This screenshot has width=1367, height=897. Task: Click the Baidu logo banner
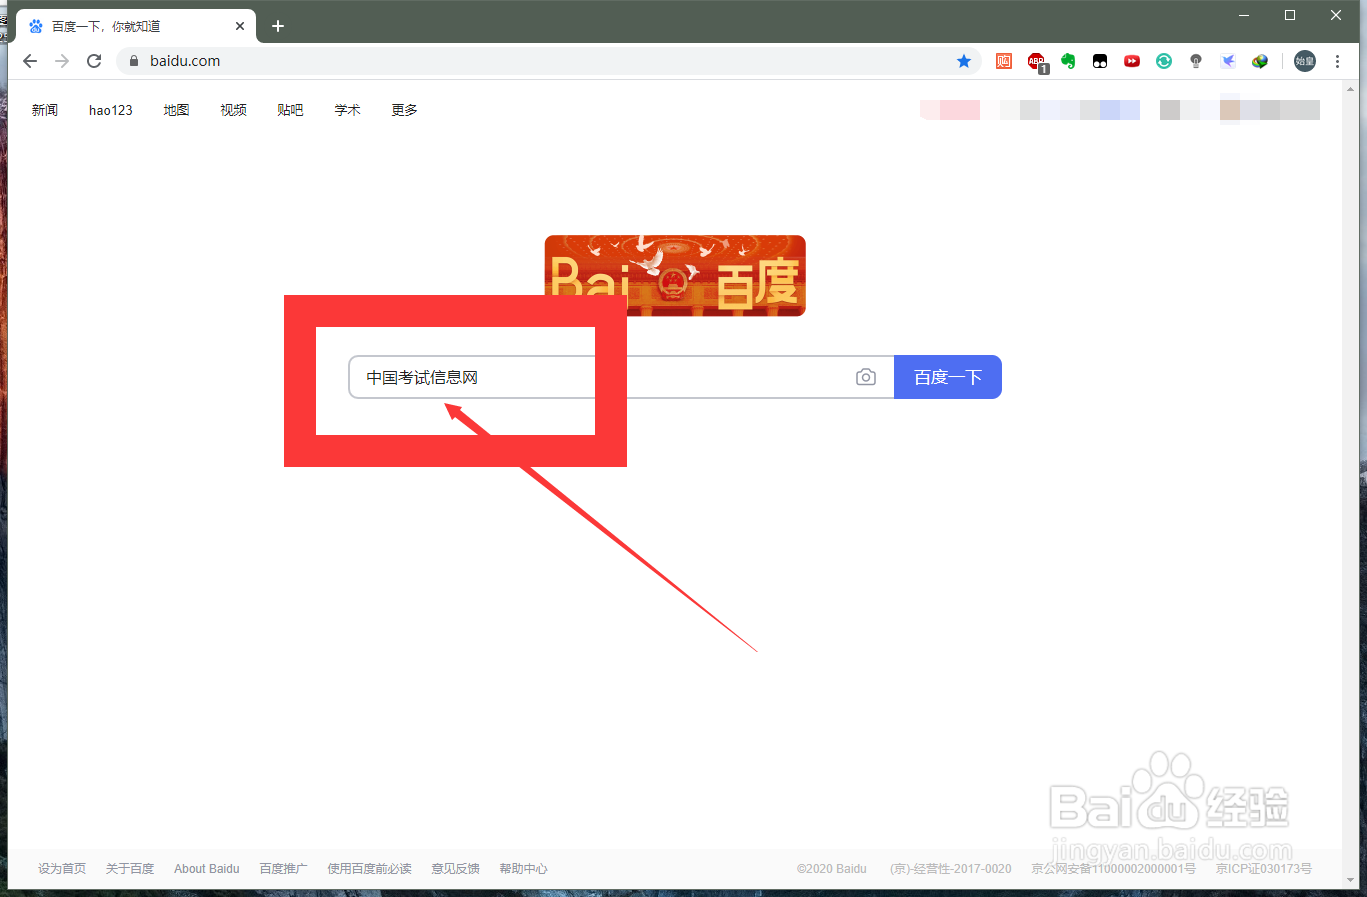coord(675,275)
